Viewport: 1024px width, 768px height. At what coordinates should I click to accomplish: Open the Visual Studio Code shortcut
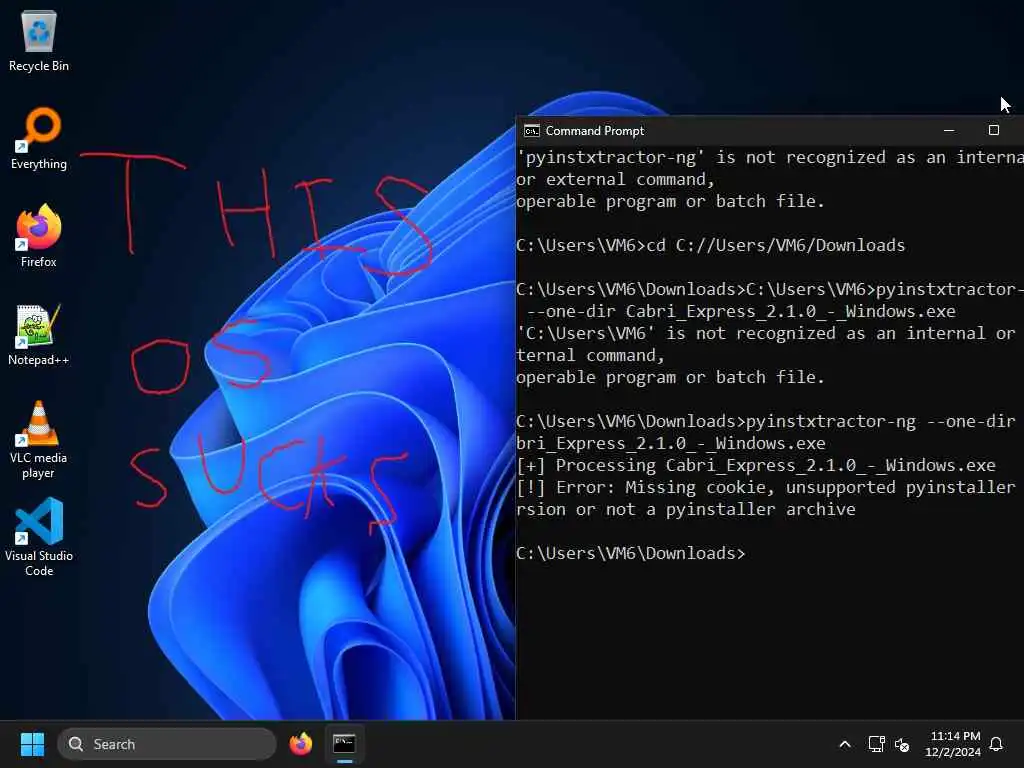[x=39, y=537]
